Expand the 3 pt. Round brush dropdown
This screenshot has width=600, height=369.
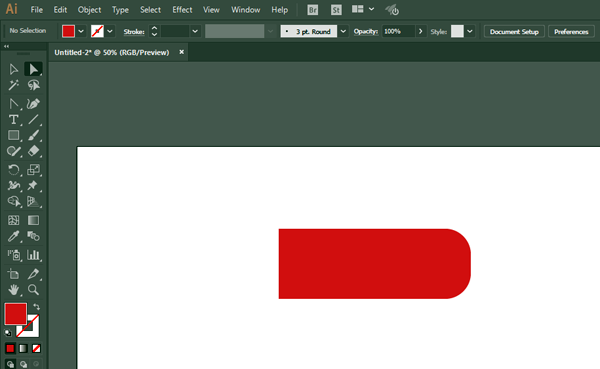tap(343, 31)
